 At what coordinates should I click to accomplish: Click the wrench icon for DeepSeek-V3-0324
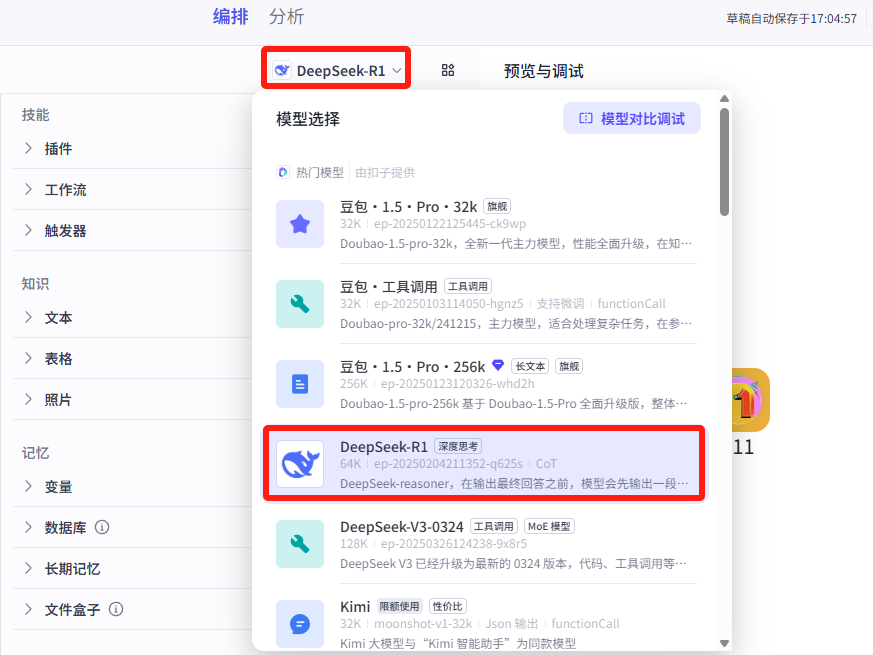[x=300, y=544]
